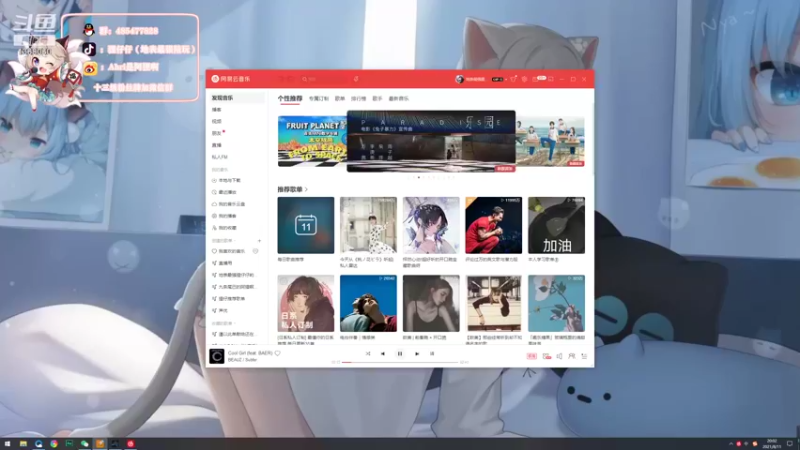This screenshot has height=450, width=800.
Task: Collapse the 收藏的歌单 section
Action: click(x=223, y=323)
